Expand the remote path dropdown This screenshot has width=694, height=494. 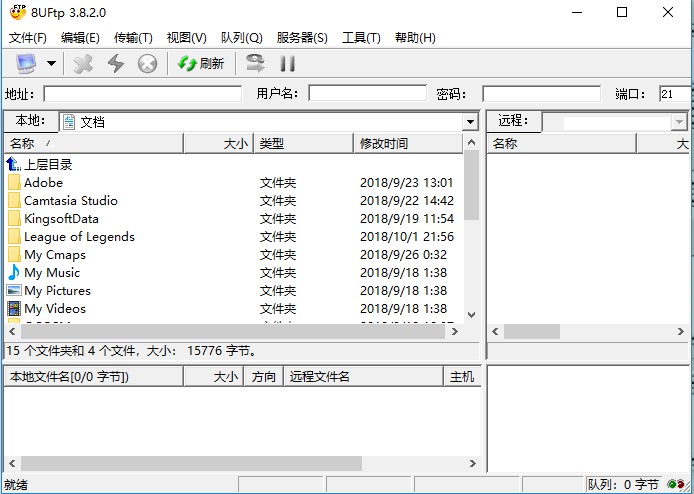coord(678,123)
